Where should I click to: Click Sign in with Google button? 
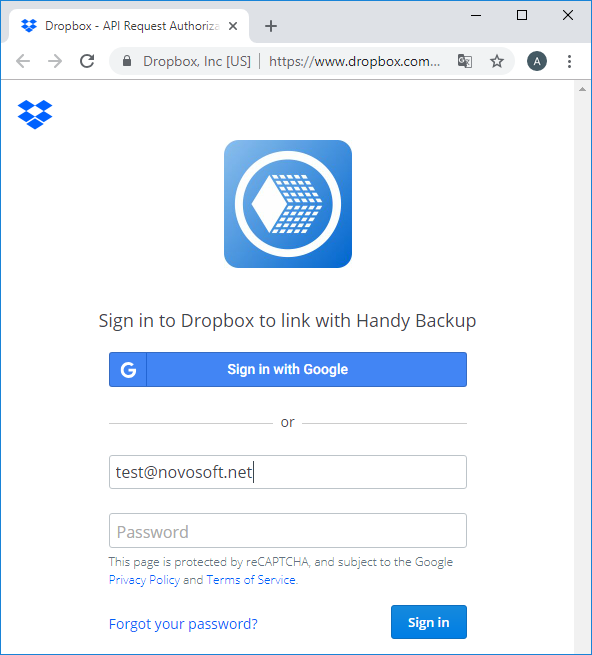point(288,369)
